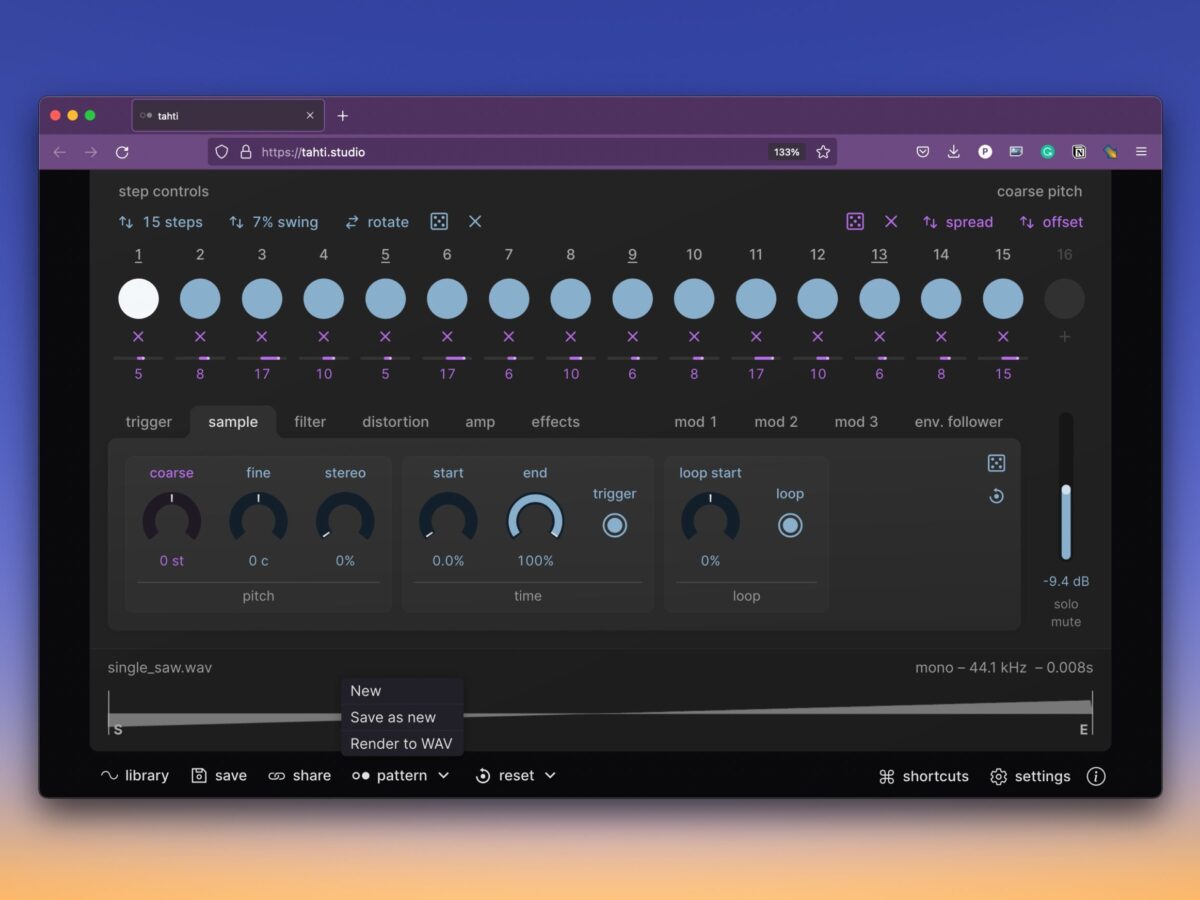Click the step controls randomize dice icon
1200x900 pixels.
pyautogui.click(x=438, y=222)
